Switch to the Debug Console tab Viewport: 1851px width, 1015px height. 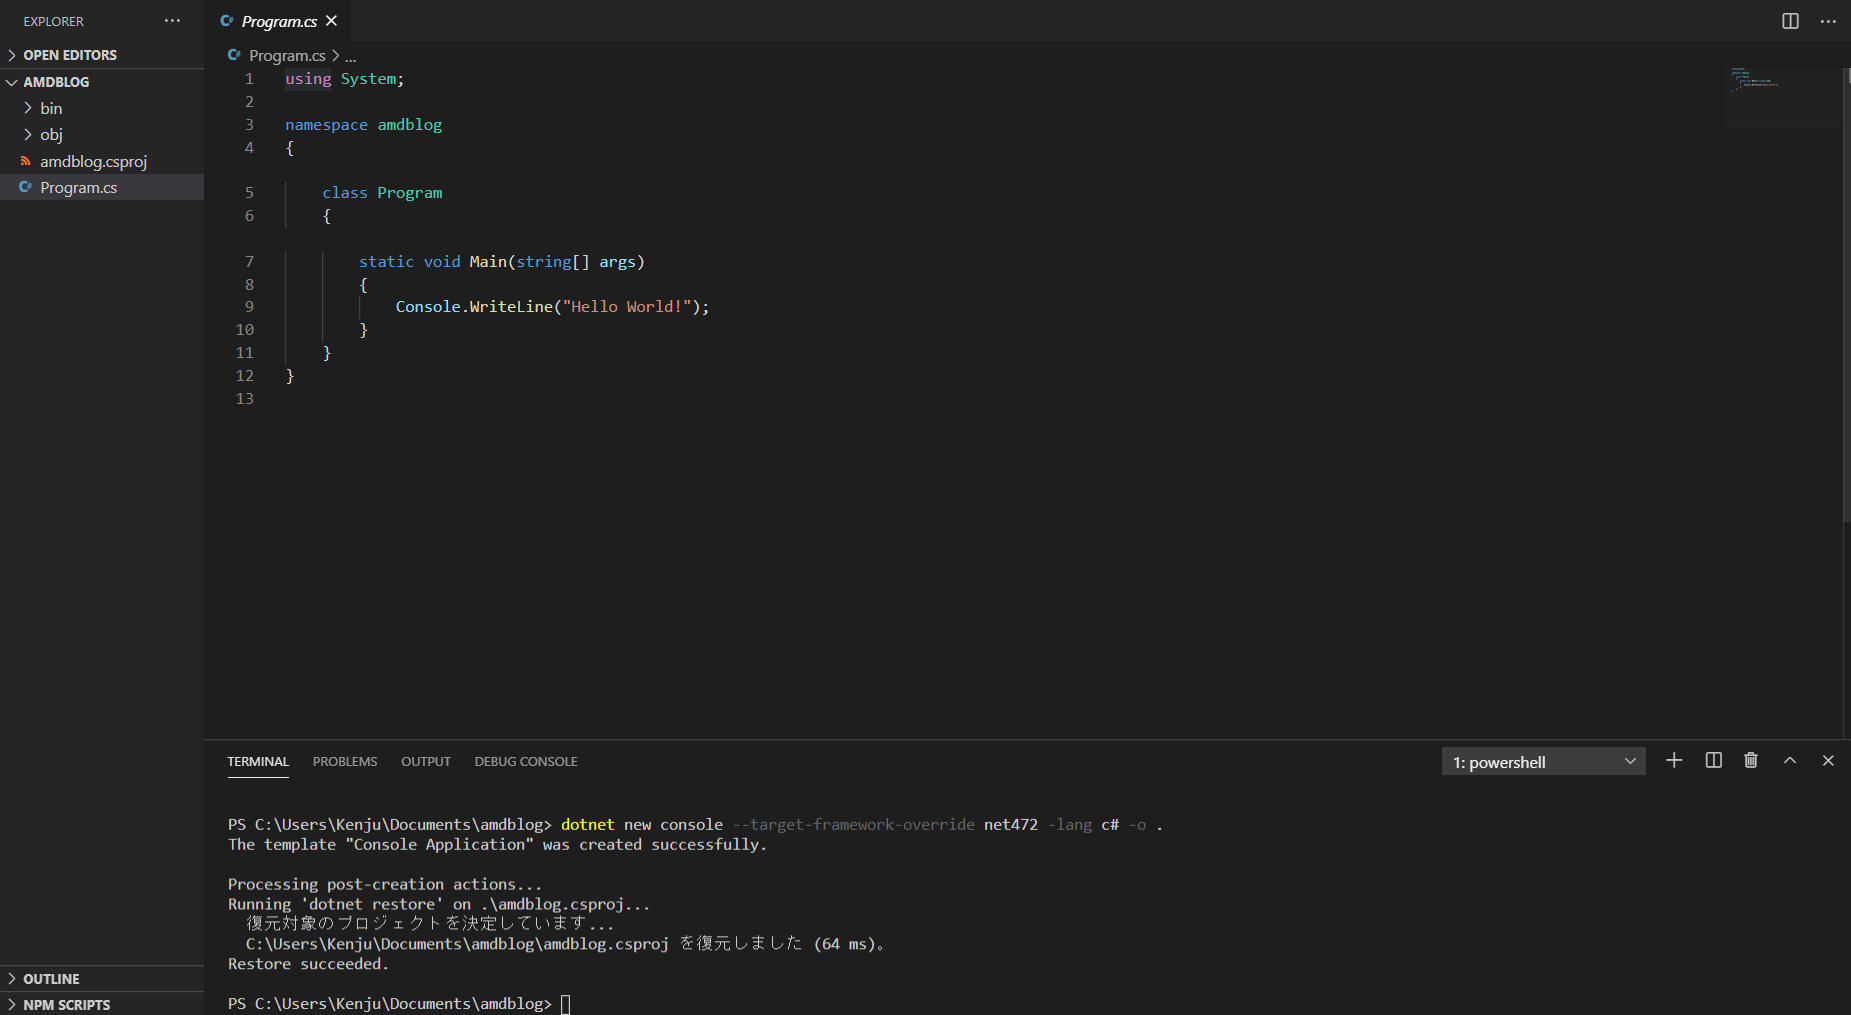pos(526,762)
